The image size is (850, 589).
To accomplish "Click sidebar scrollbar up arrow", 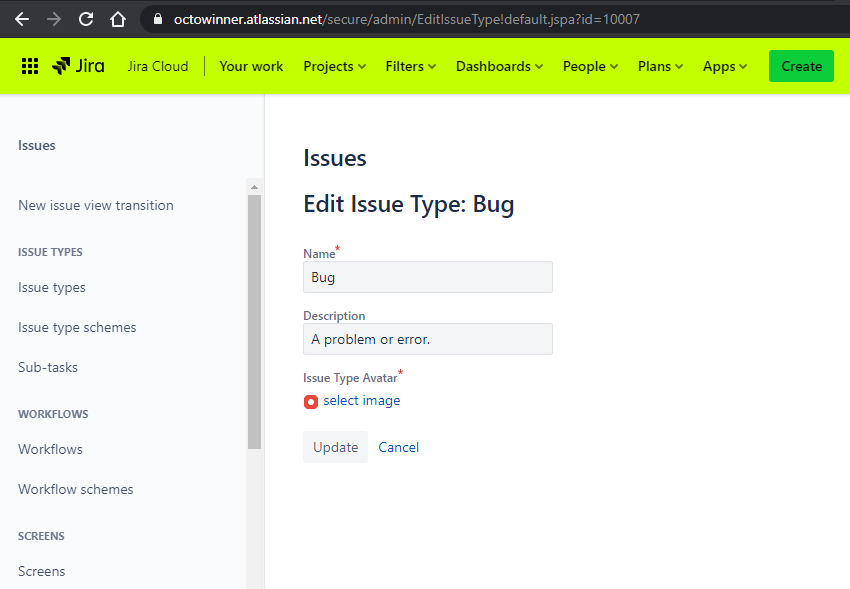I will 254,187.
